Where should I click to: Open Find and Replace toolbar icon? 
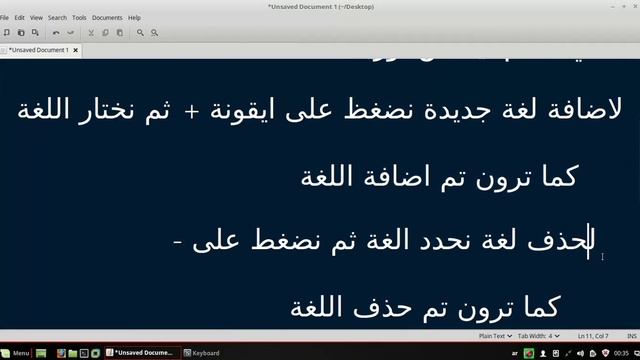[154, 32]
